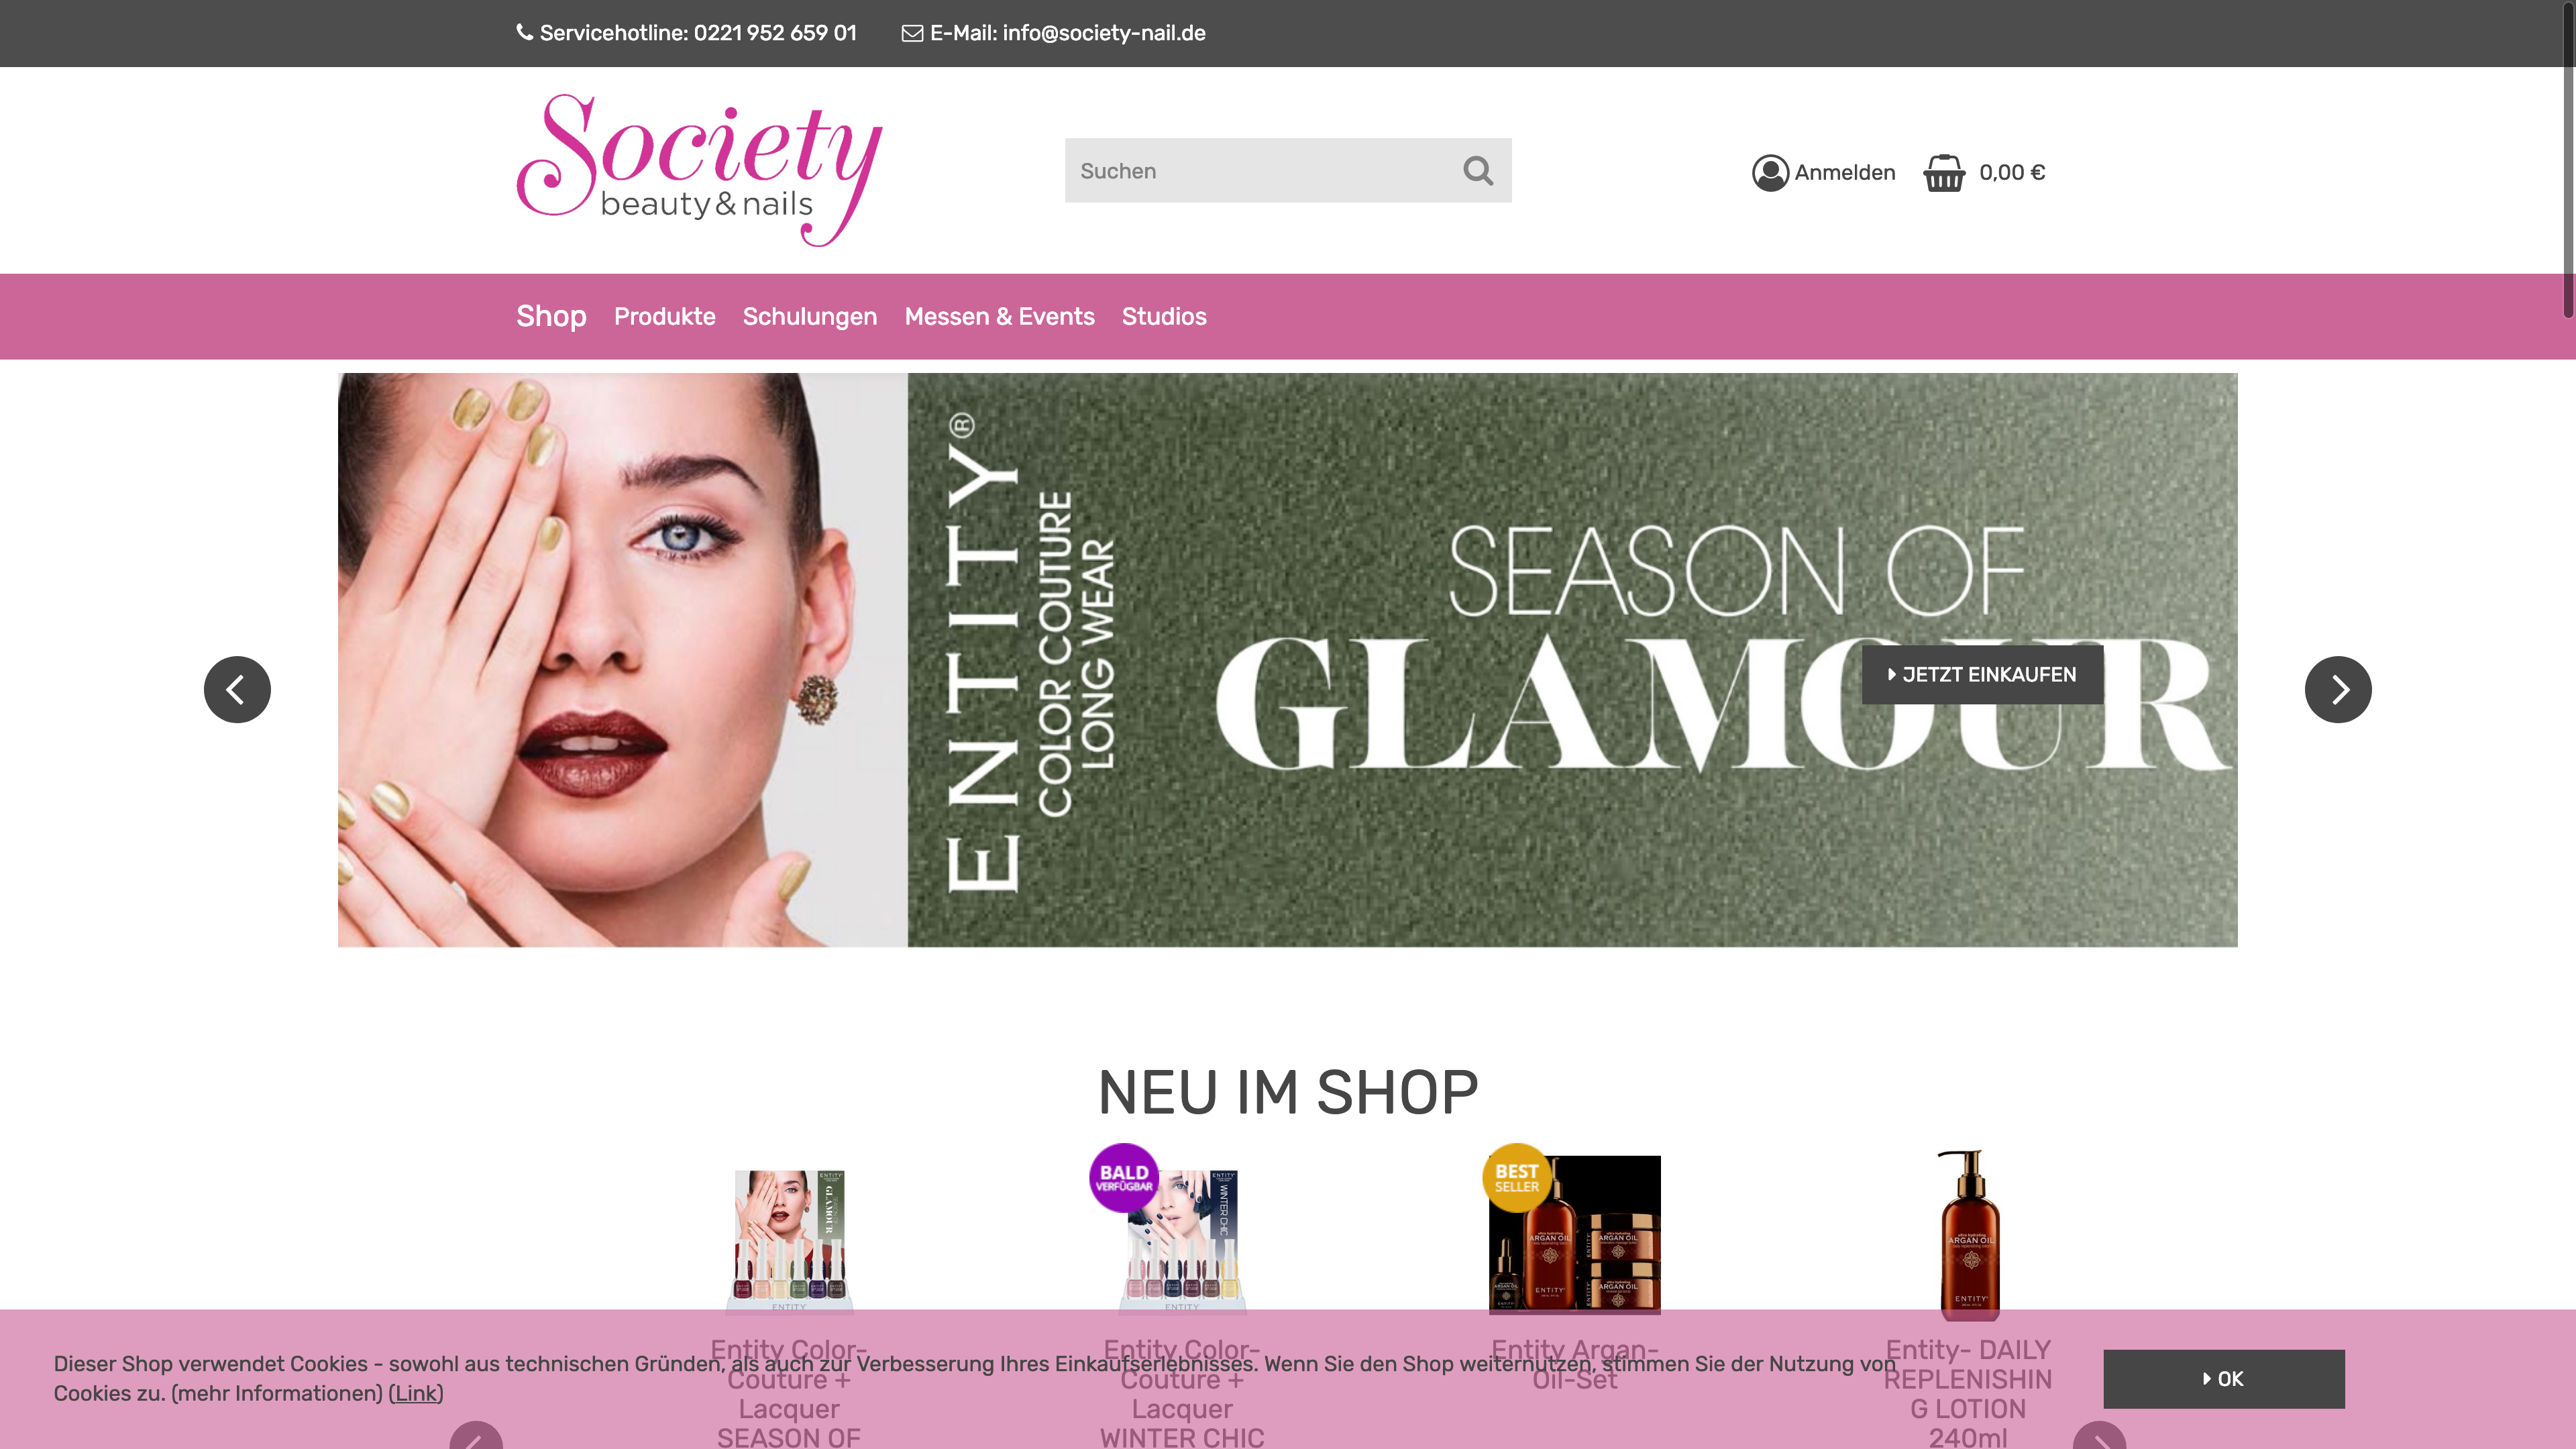This screenshot has width=2576, height=1449.
Task: Click the search magnifier icon
Action: click(x=1478, y=171)
